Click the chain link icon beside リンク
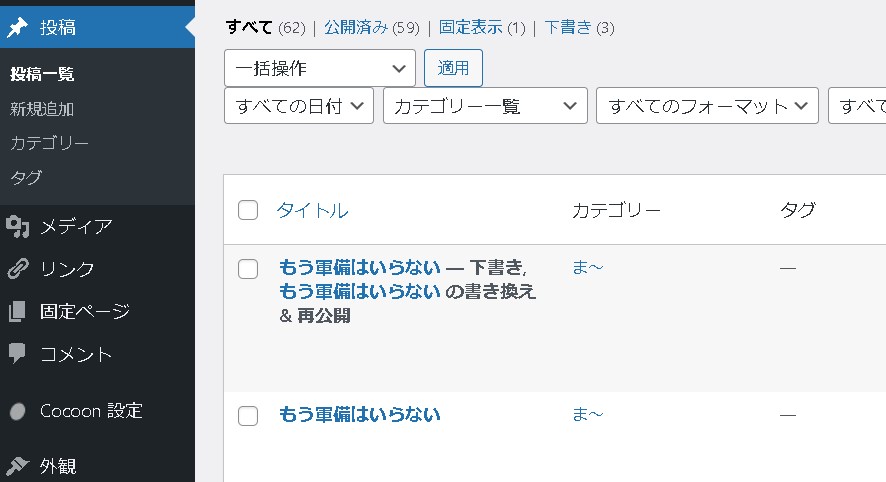 18,269
